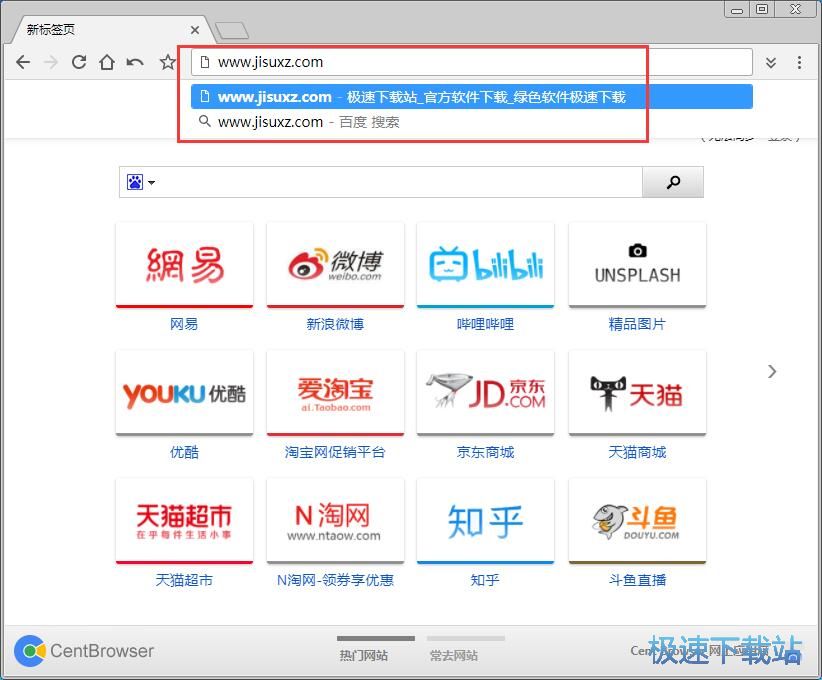
Task: Click the 淘宝网促销平台 link label
Action: (x=335, y=452)
